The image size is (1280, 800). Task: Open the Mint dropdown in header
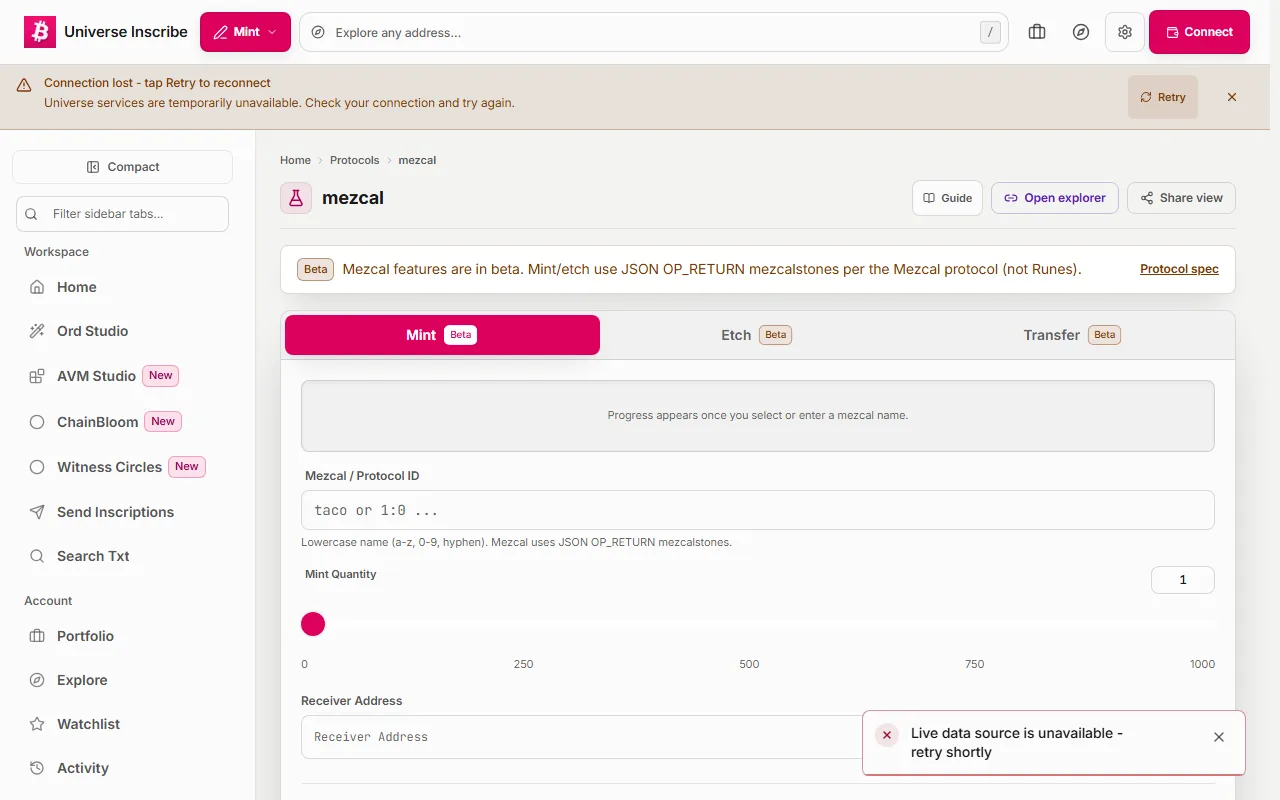(245, 32)
